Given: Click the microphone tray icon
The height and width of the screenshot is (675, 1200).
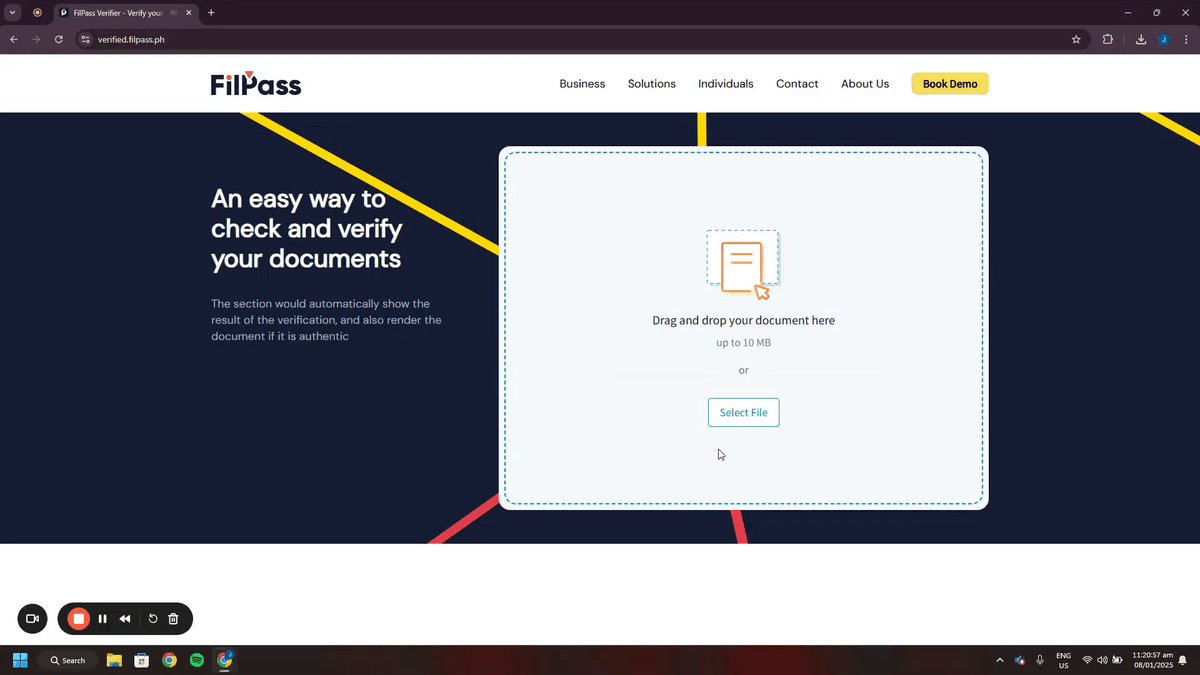Looking at the screenshot, I should pyautogui.click(x=1040, y=660).
